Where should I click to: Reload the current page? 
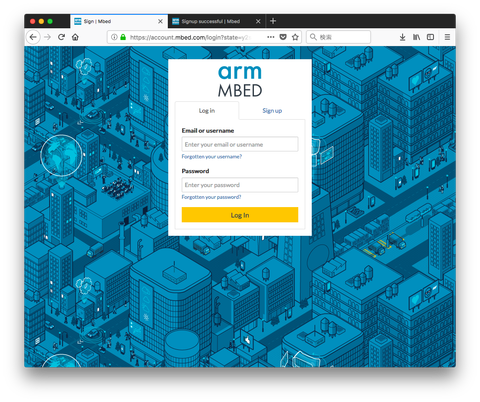click(x=61, y=37)
